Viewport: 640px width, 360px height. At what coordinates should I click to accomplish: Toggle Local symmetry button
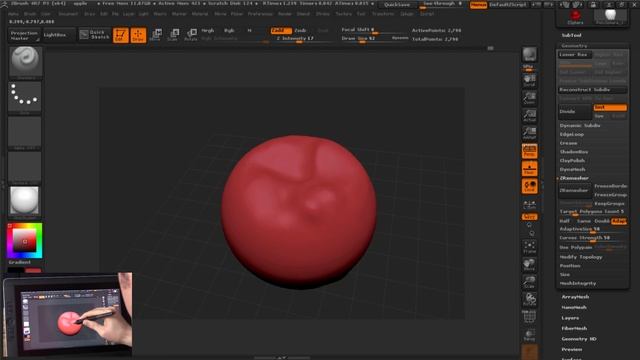(x=529, y=186)
